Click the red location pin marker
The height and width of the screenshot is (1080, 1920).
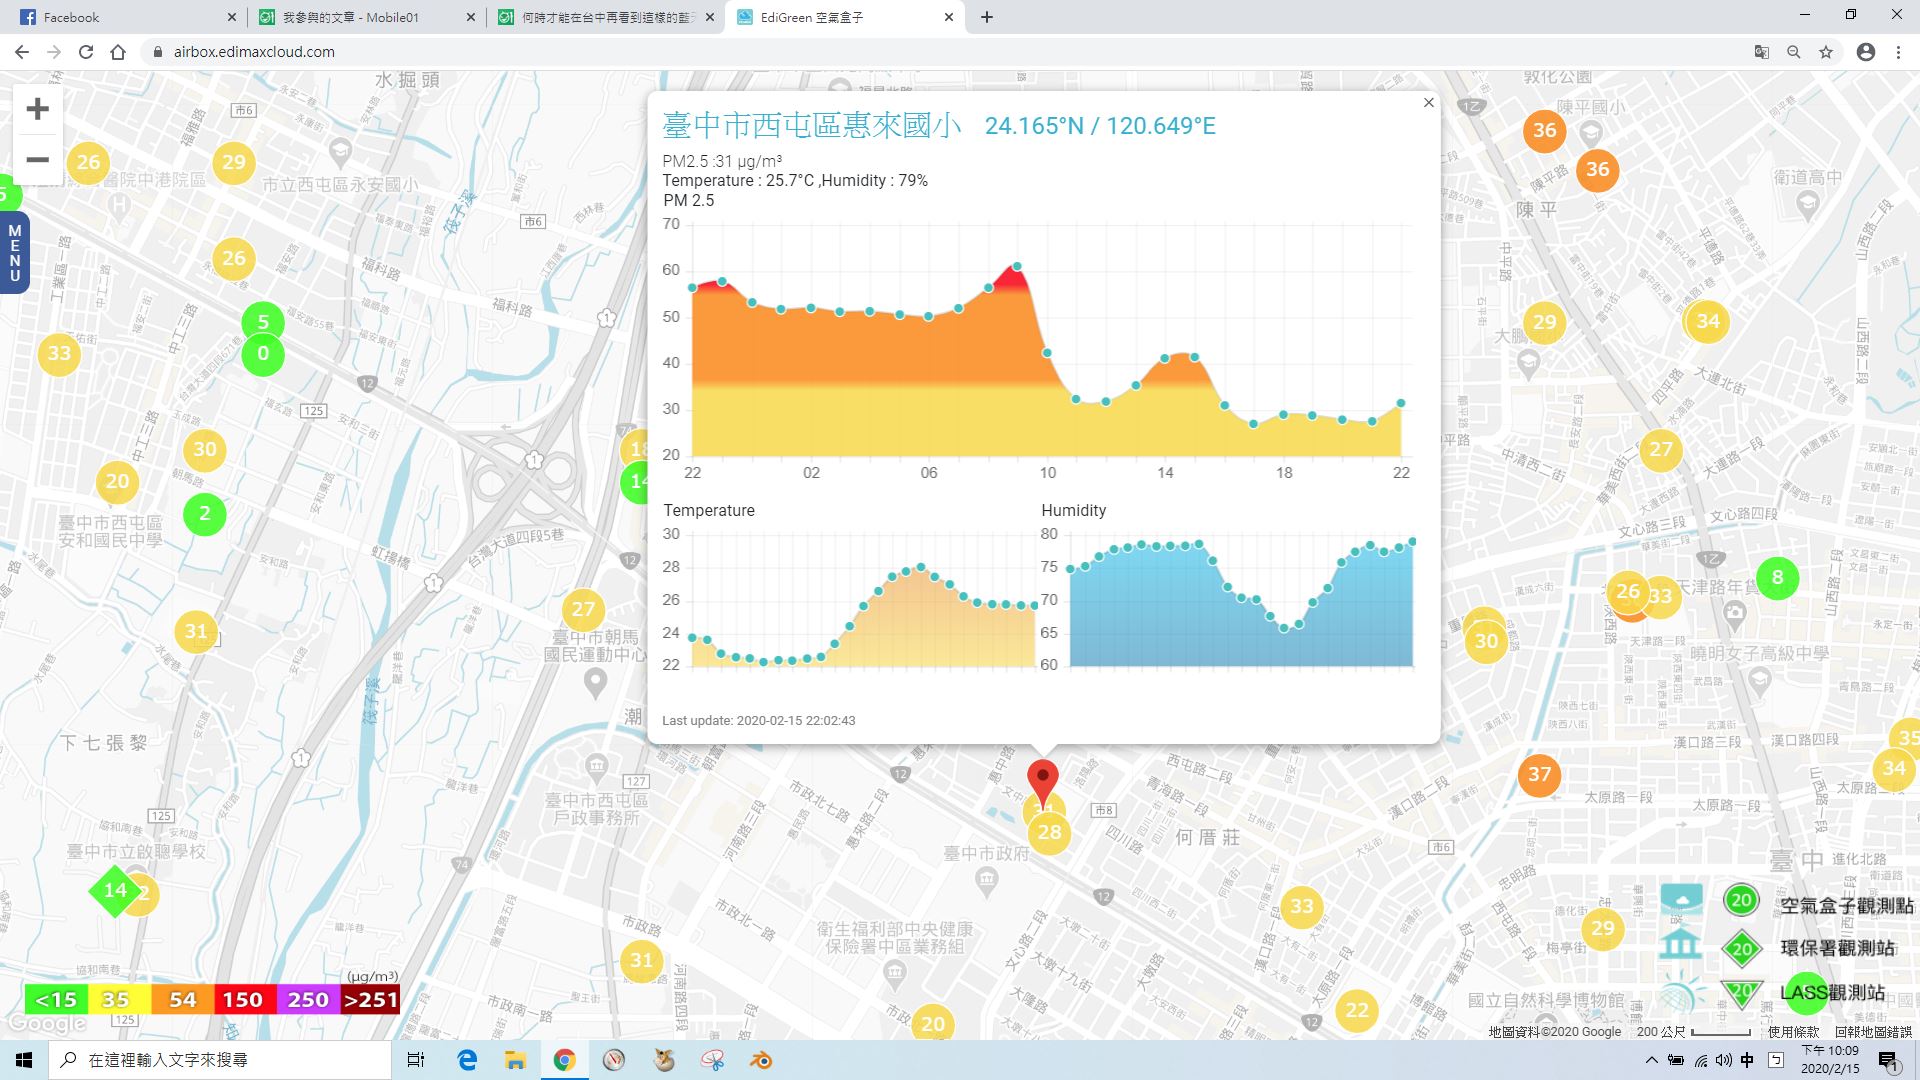tap(1043, 779)
